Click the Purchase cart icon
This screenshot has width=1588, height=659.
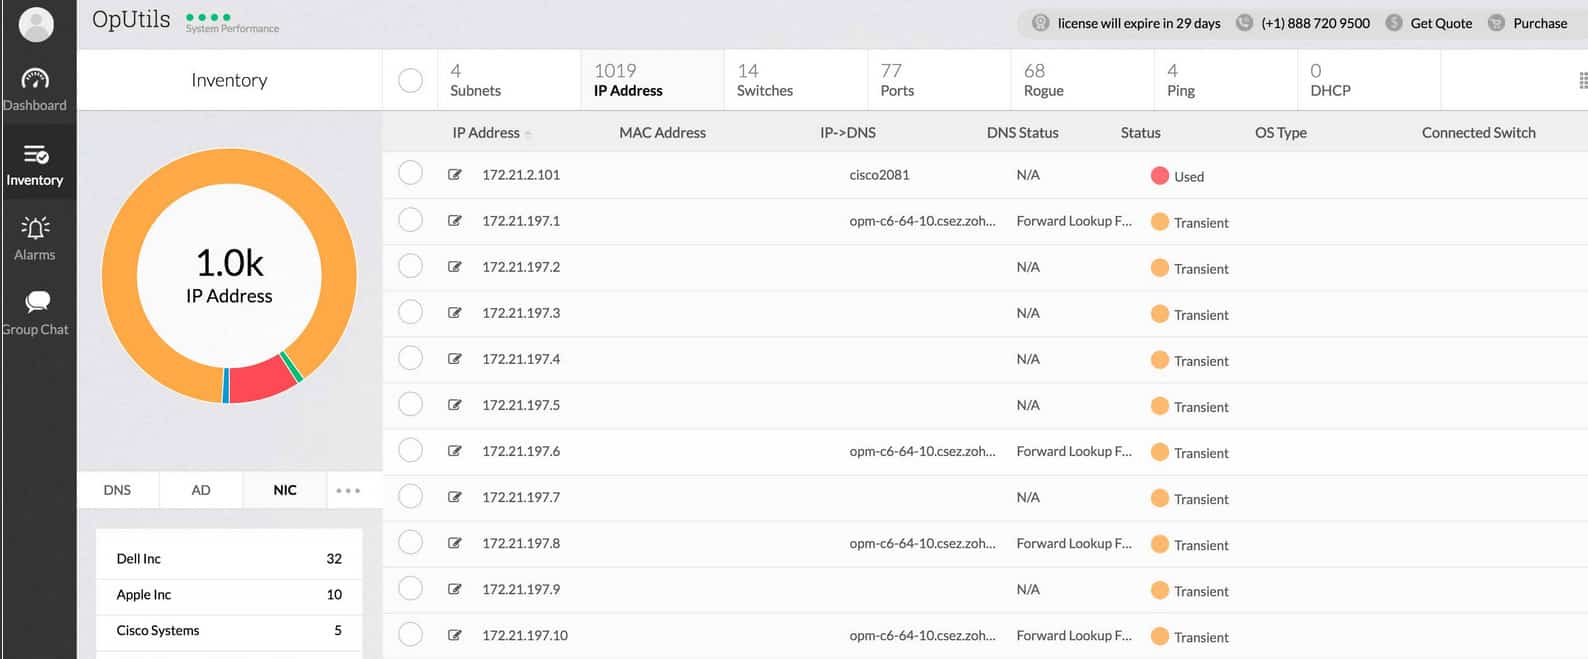[1496, 23]
